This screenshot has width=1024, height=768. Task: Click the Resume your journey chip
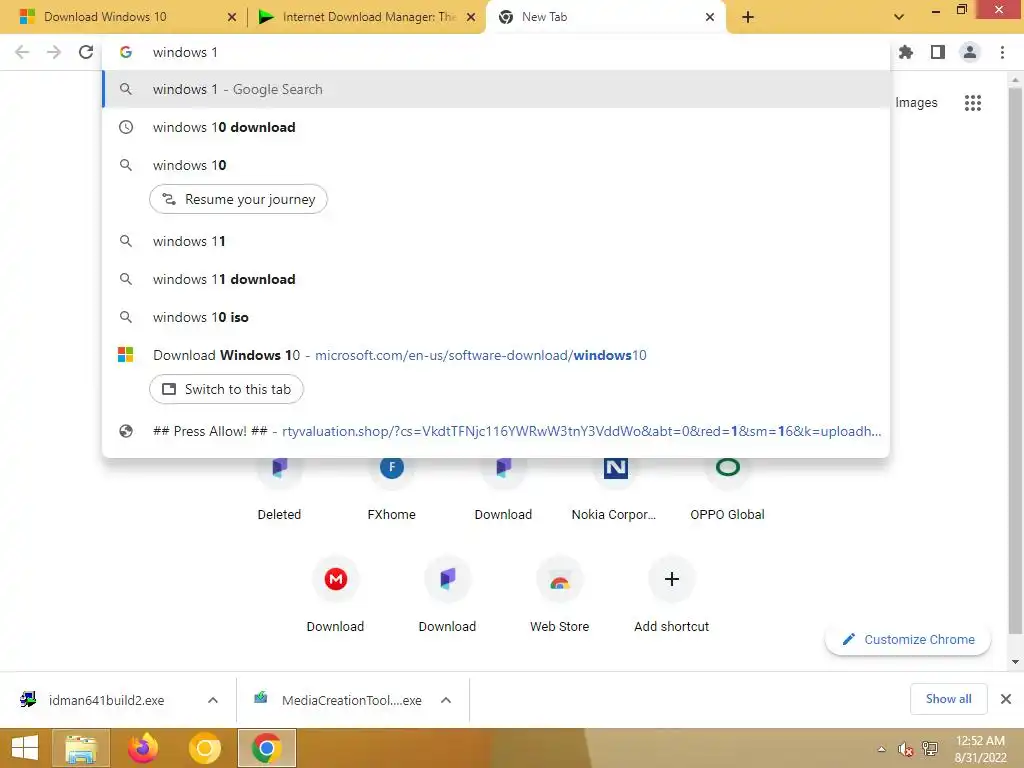[238, 199]
